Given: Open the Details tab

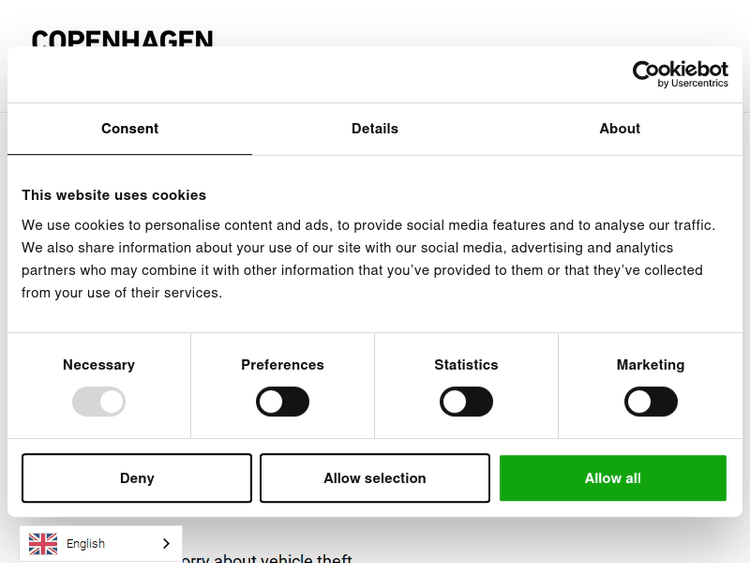Looking at the screenshot, I should pyautogui.click(x=375, y=129).
